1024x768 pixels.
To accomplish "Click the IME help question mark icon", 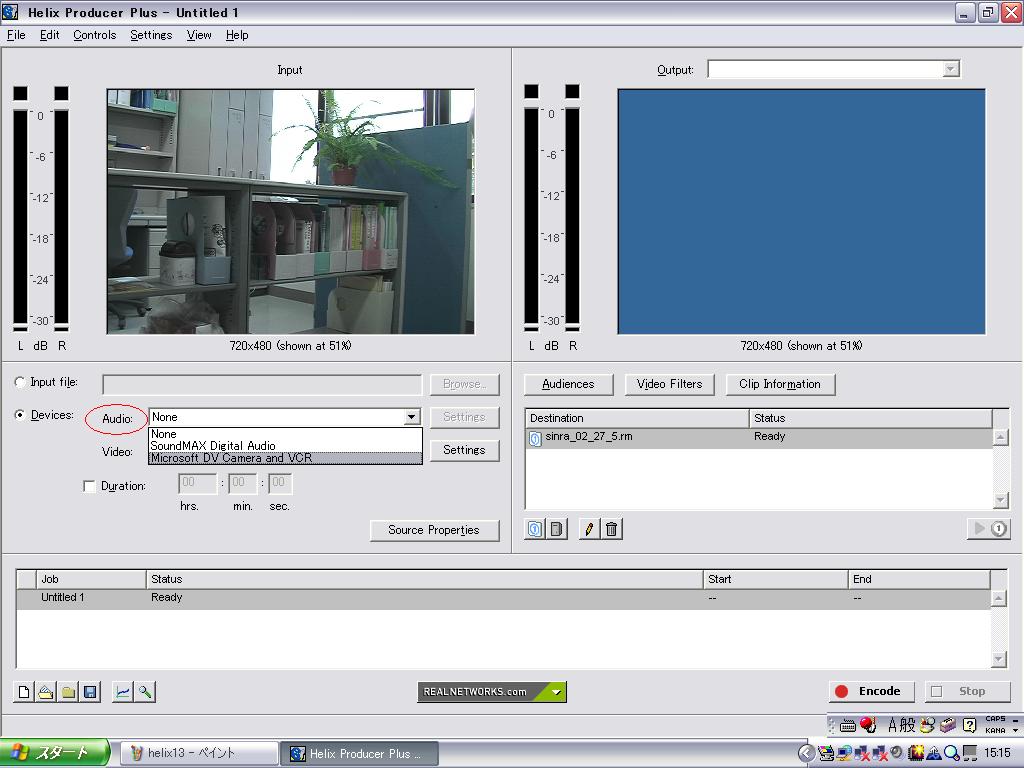I will coord(970,724).
